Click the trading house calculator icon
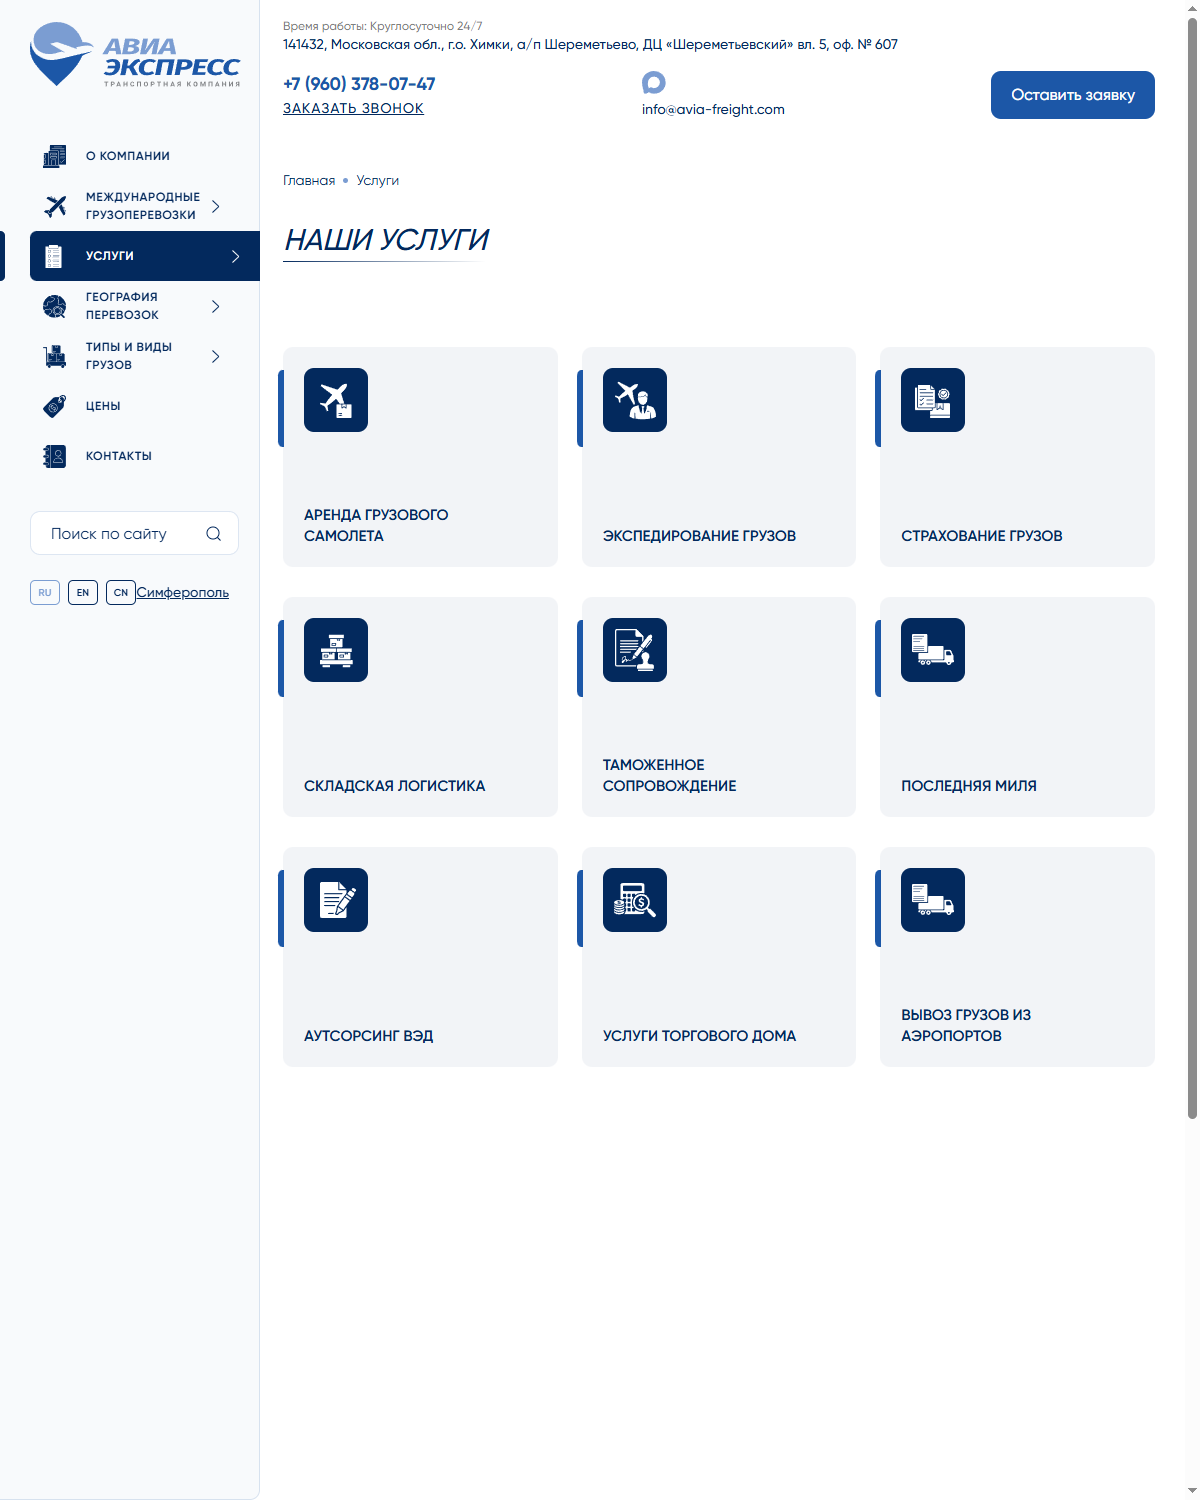This screenshot has width=1200, height=1500. [635, 900]
